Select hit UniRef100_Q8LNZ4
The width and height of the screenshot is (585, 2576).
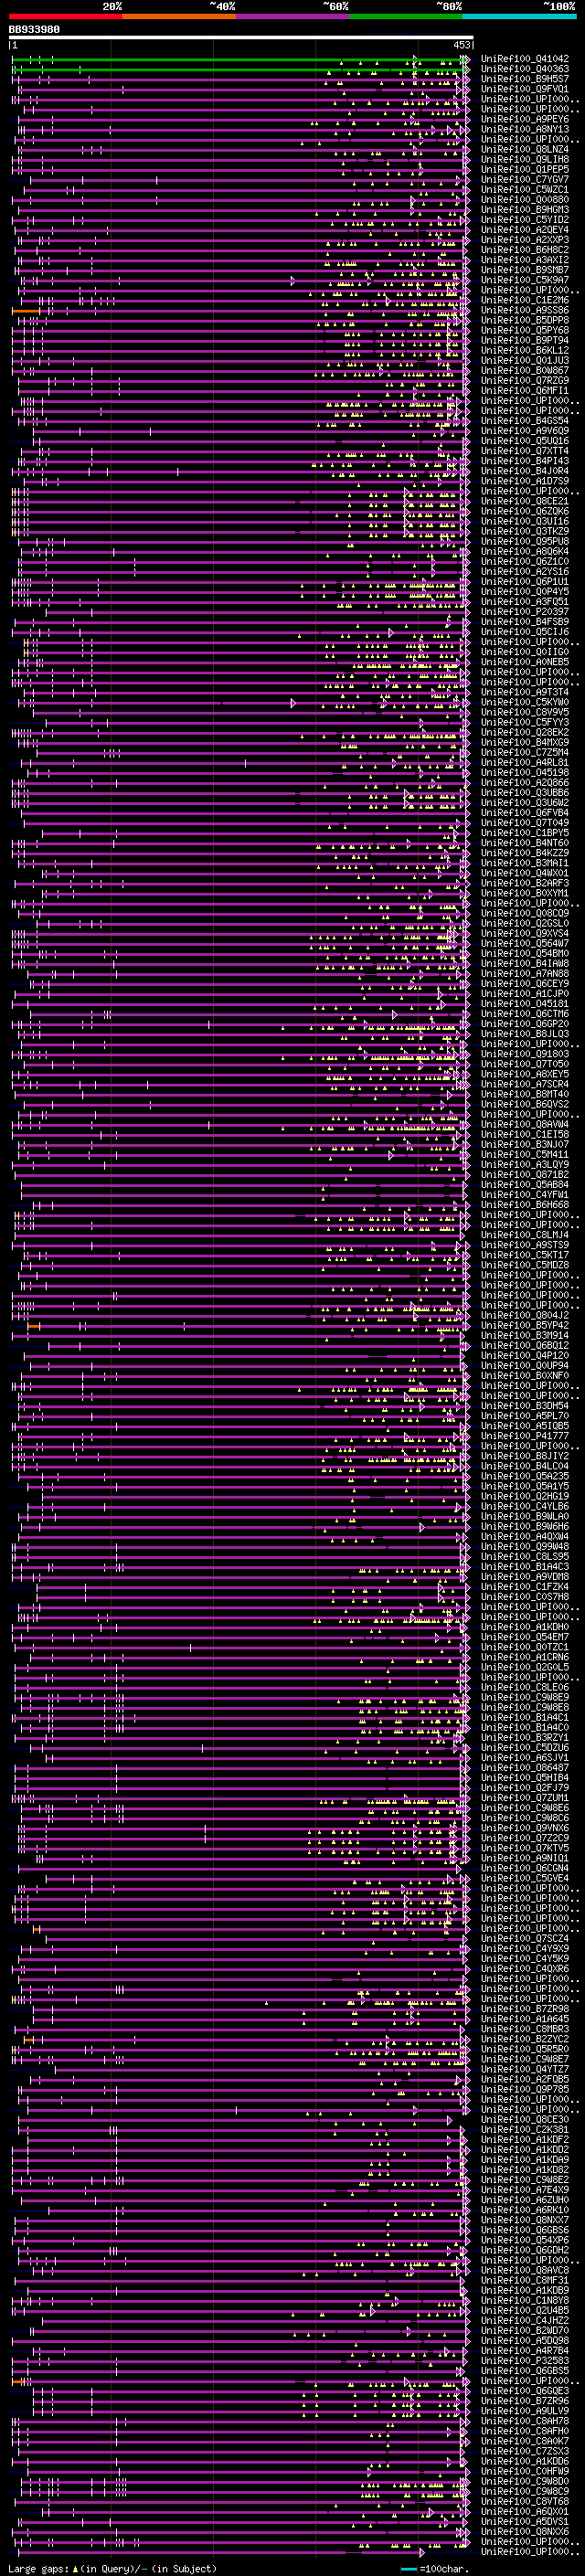point(525,149)
